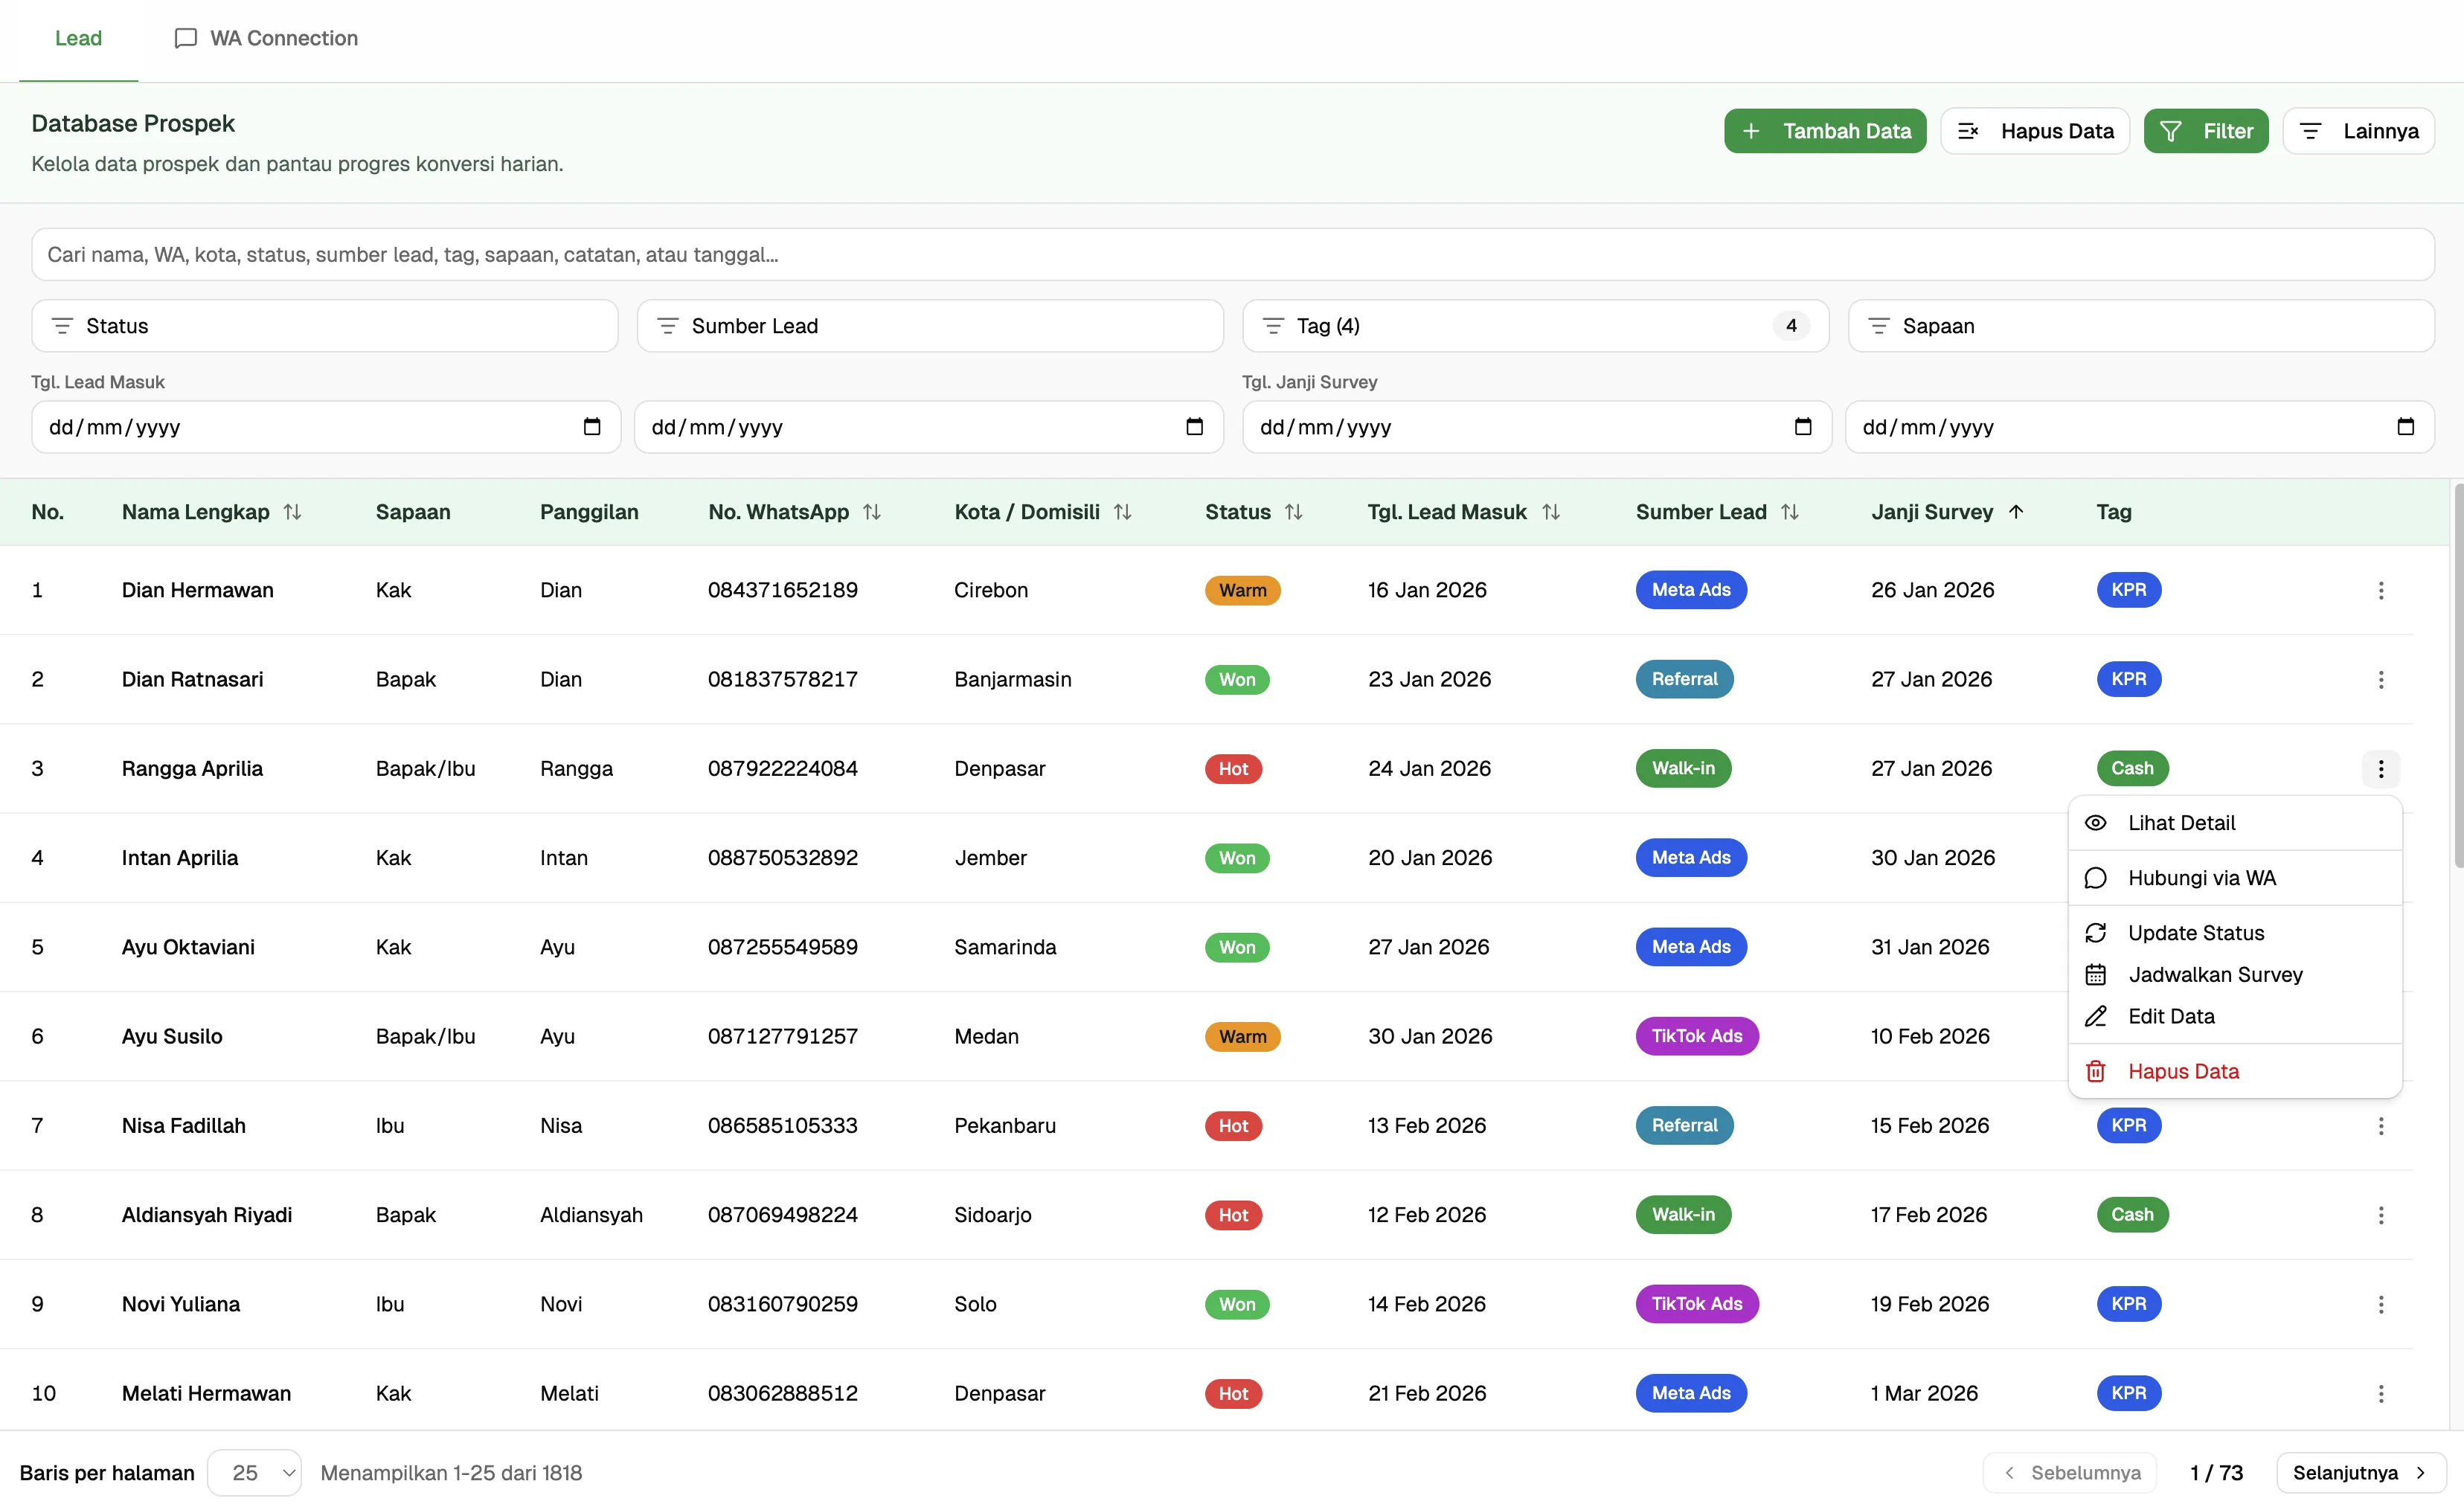2464x1510 pixels.
Task: Open the Tag (4) filter dropdown
Action: (1535, 326)
